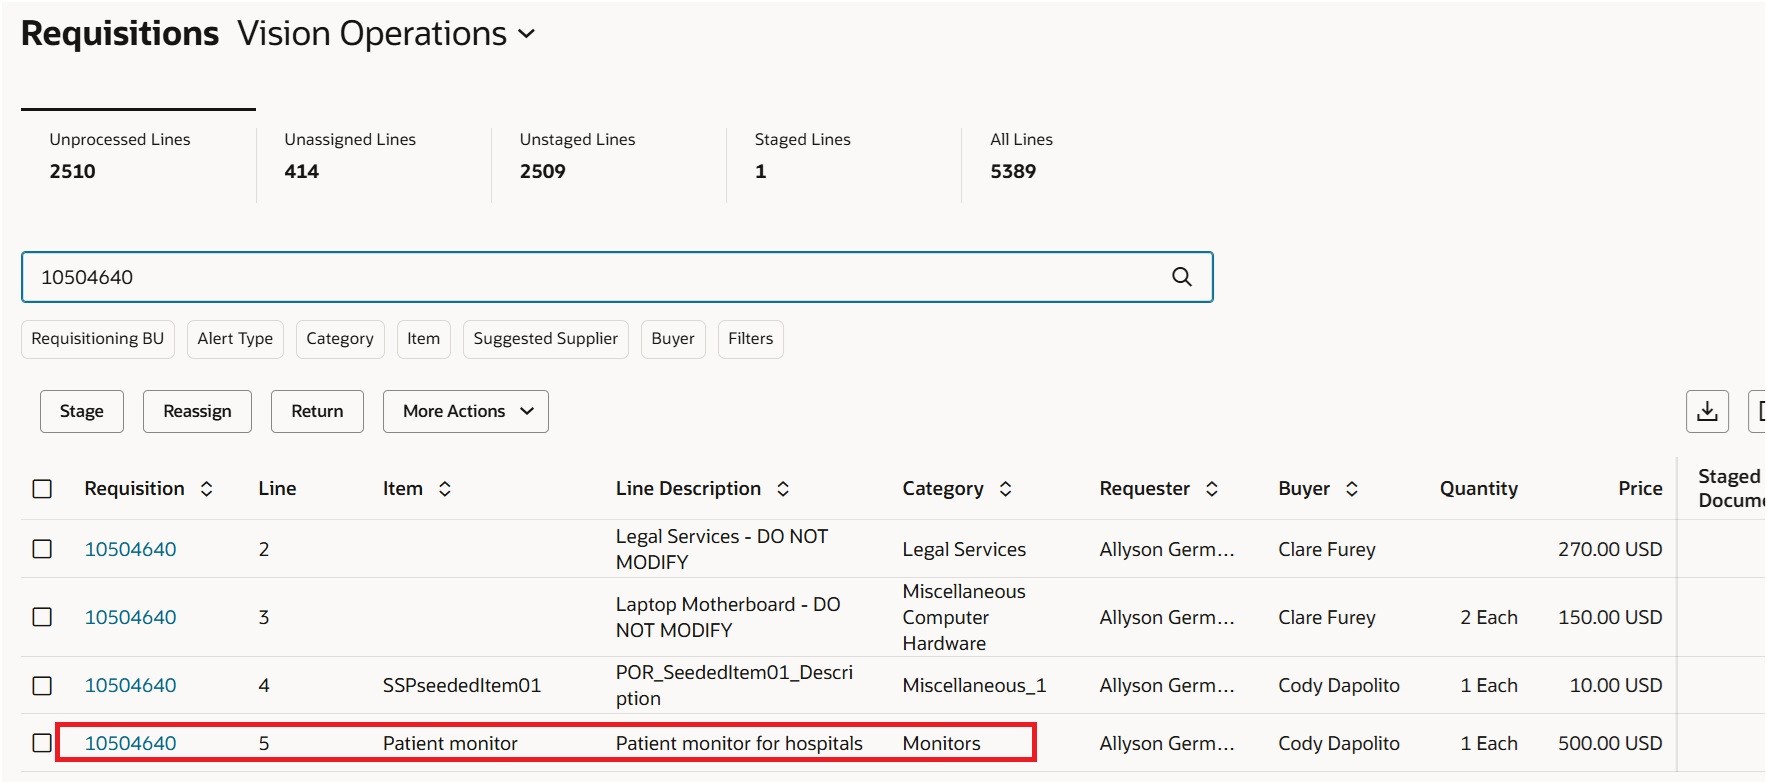
Task: Click the download export icon
Action: (1707, 411)
